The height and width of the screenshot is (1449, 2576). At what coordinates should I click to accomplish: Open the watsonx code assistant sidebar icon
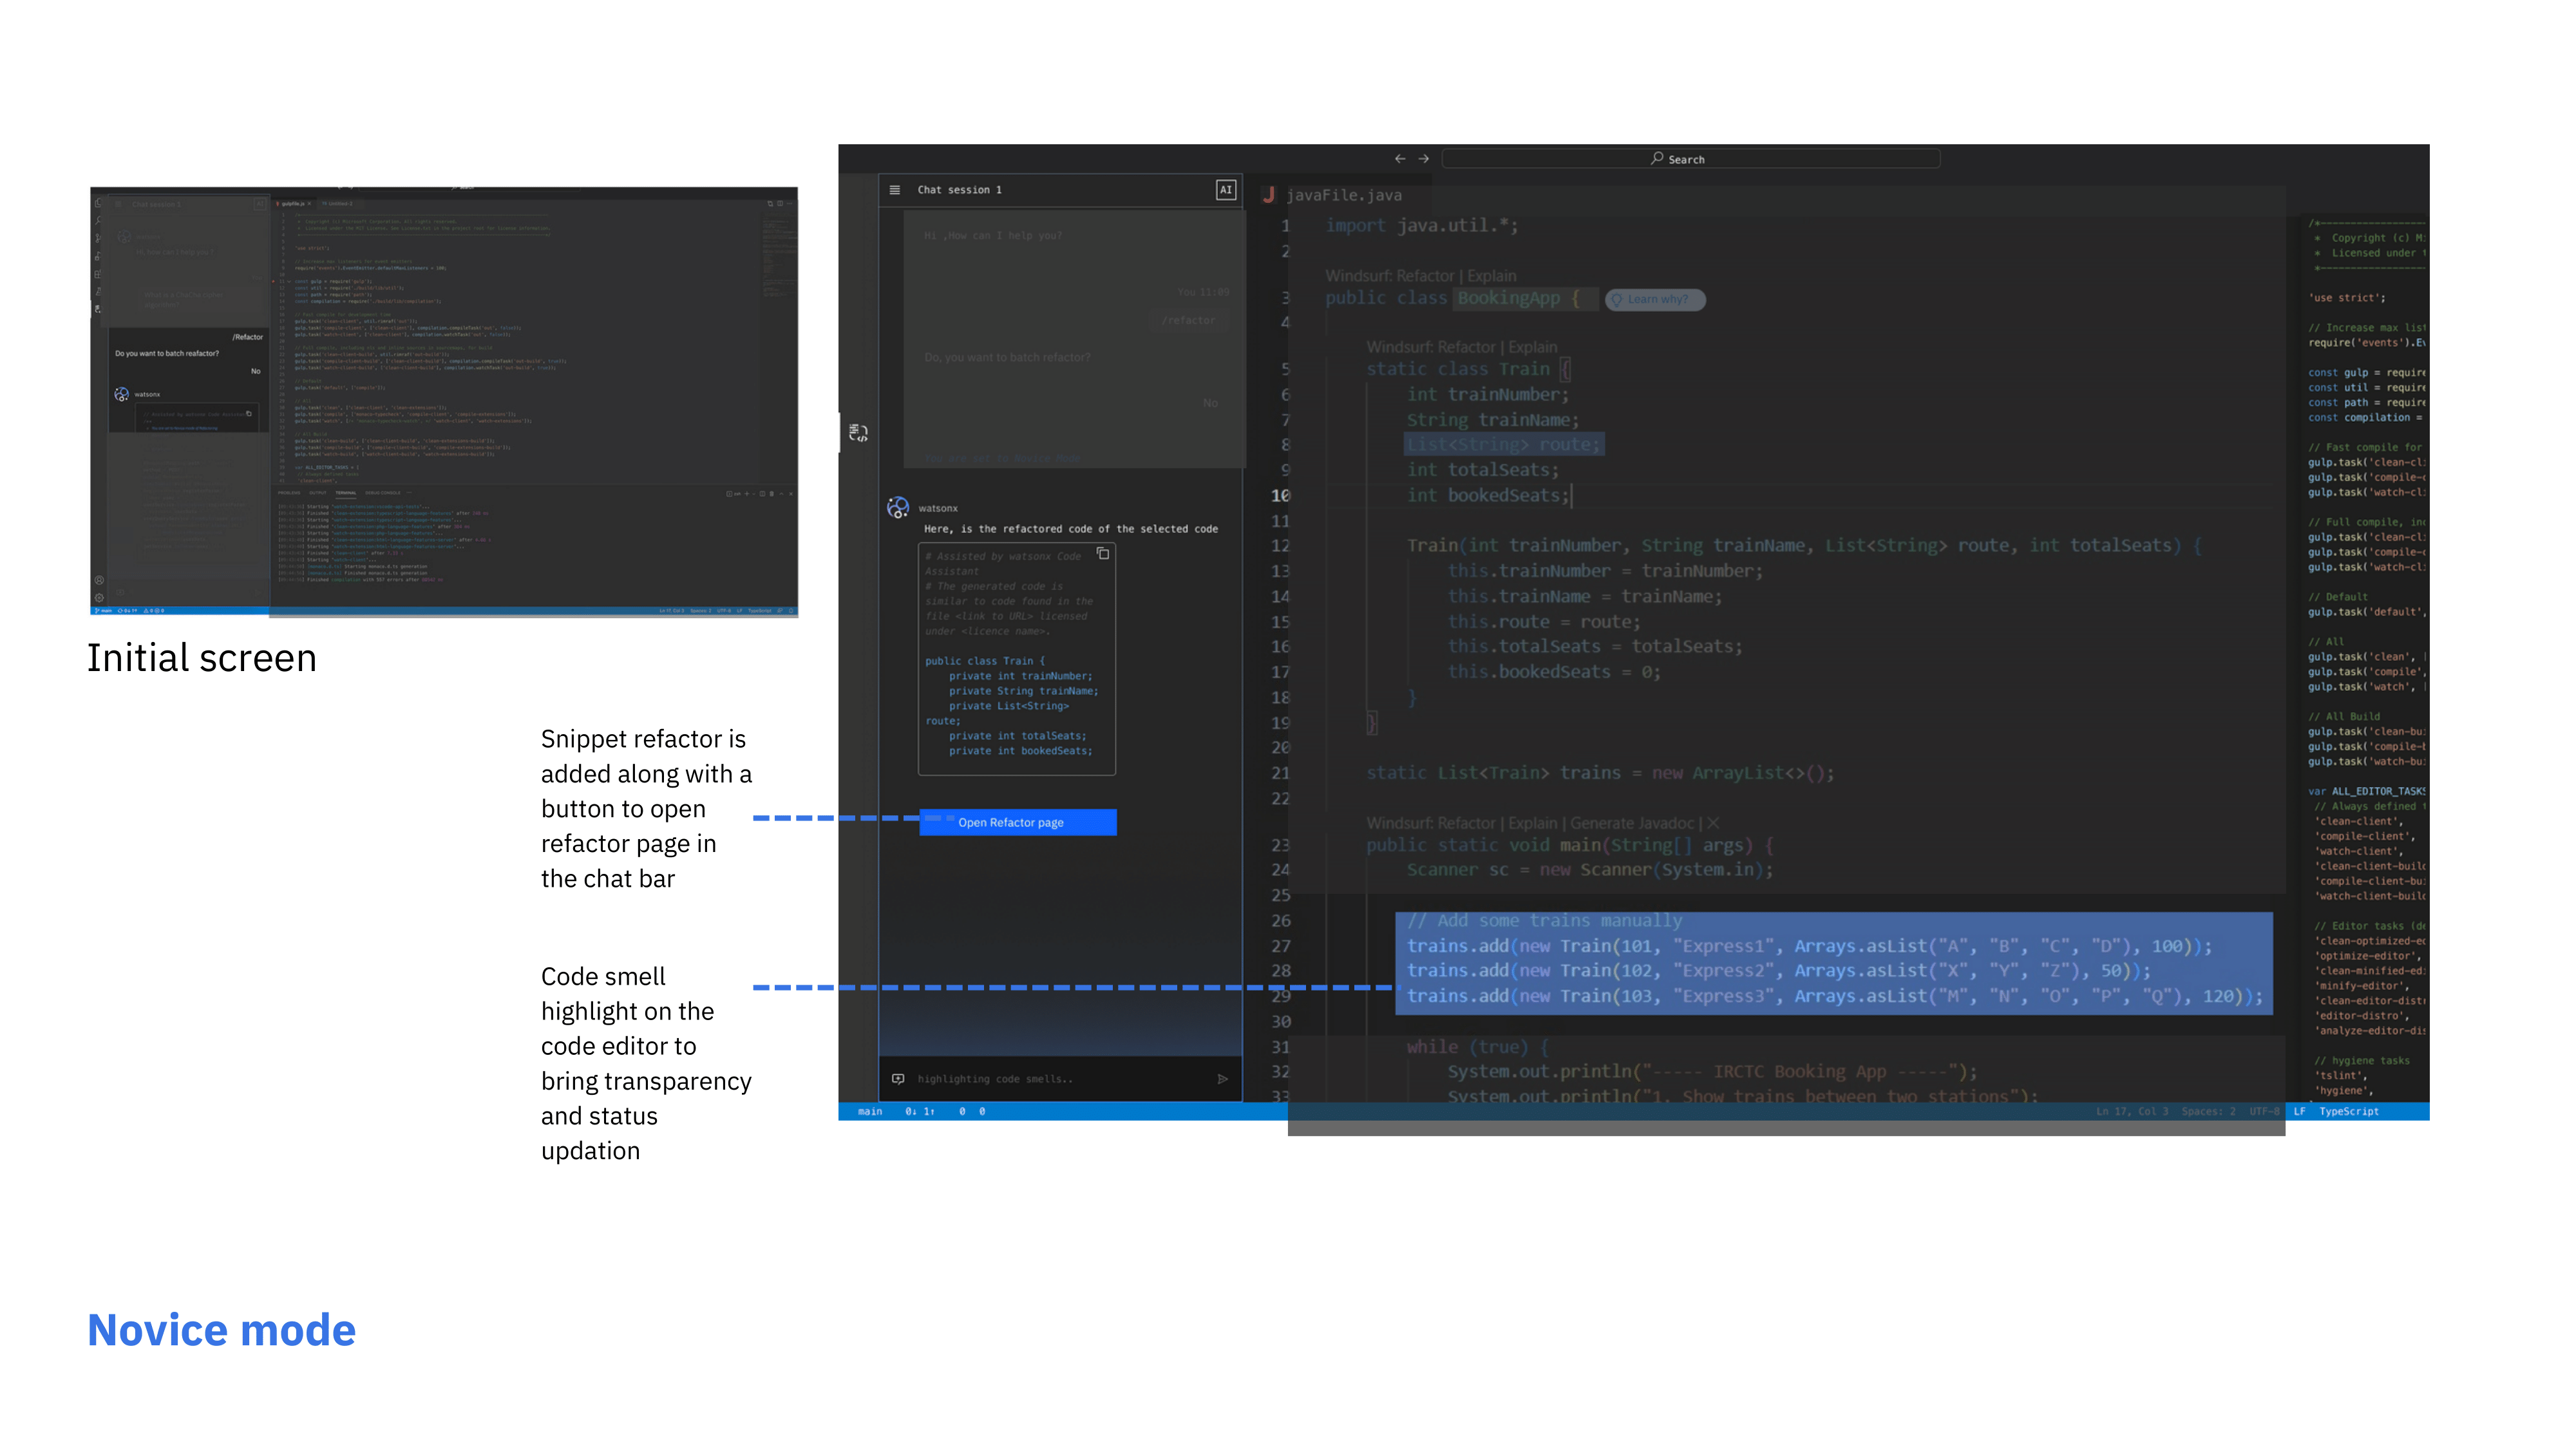[858, 432]
